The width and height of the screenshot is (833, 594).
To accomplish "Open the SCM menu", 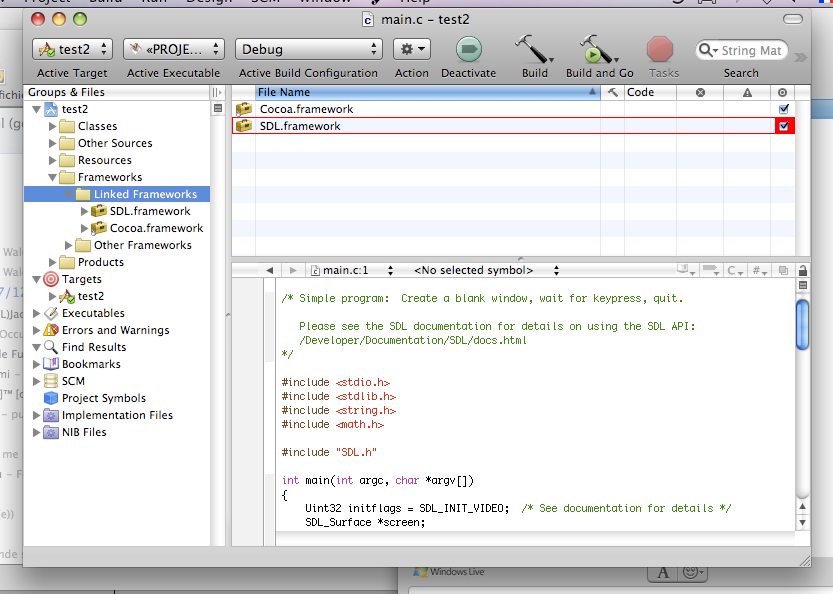I will [266, 4].
